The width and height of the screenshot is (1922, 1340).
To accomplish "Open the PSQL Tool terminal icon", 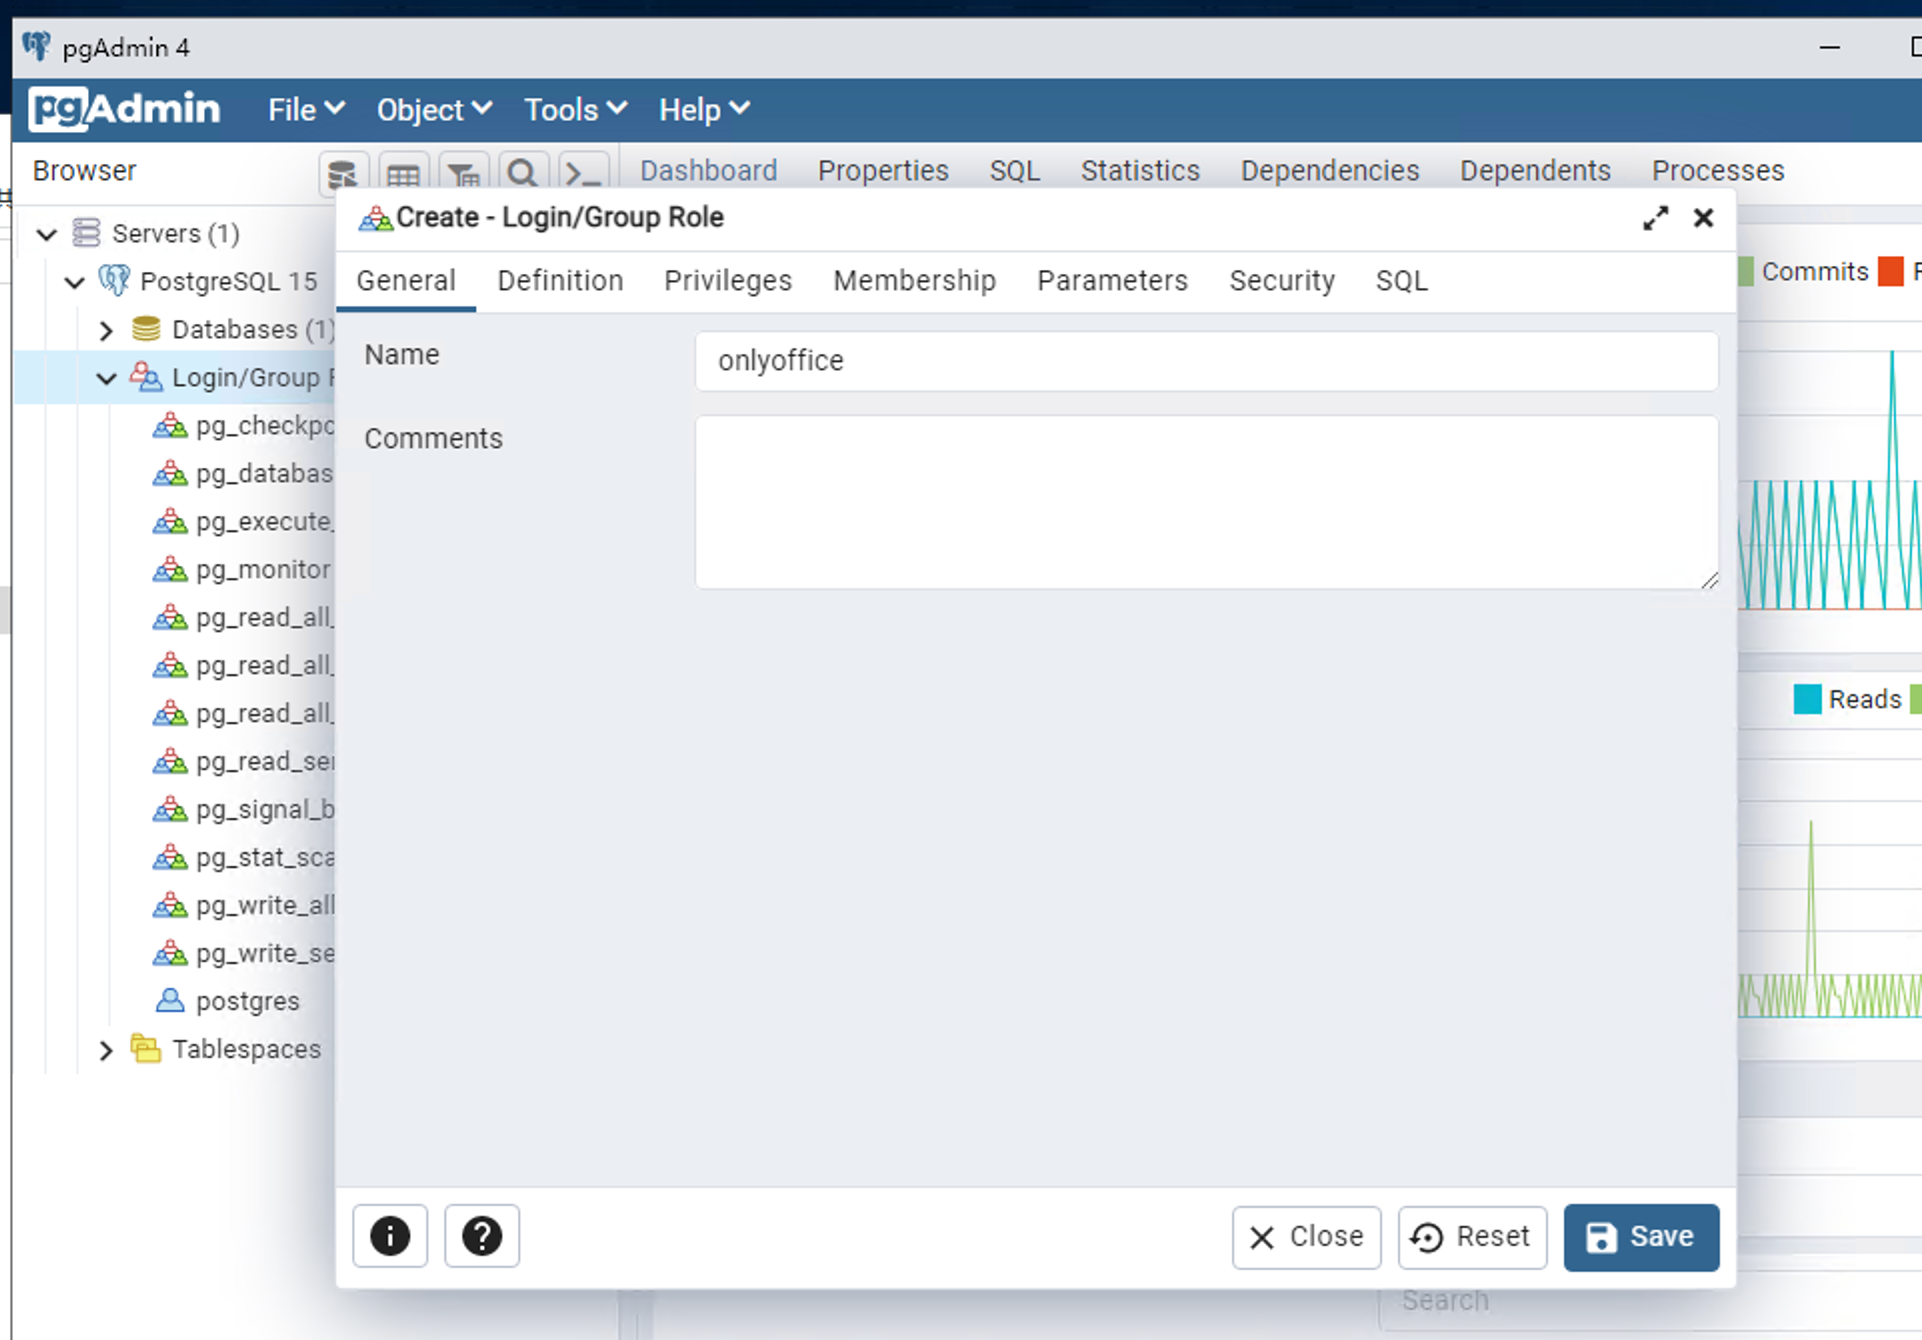I will pos(582,173).
